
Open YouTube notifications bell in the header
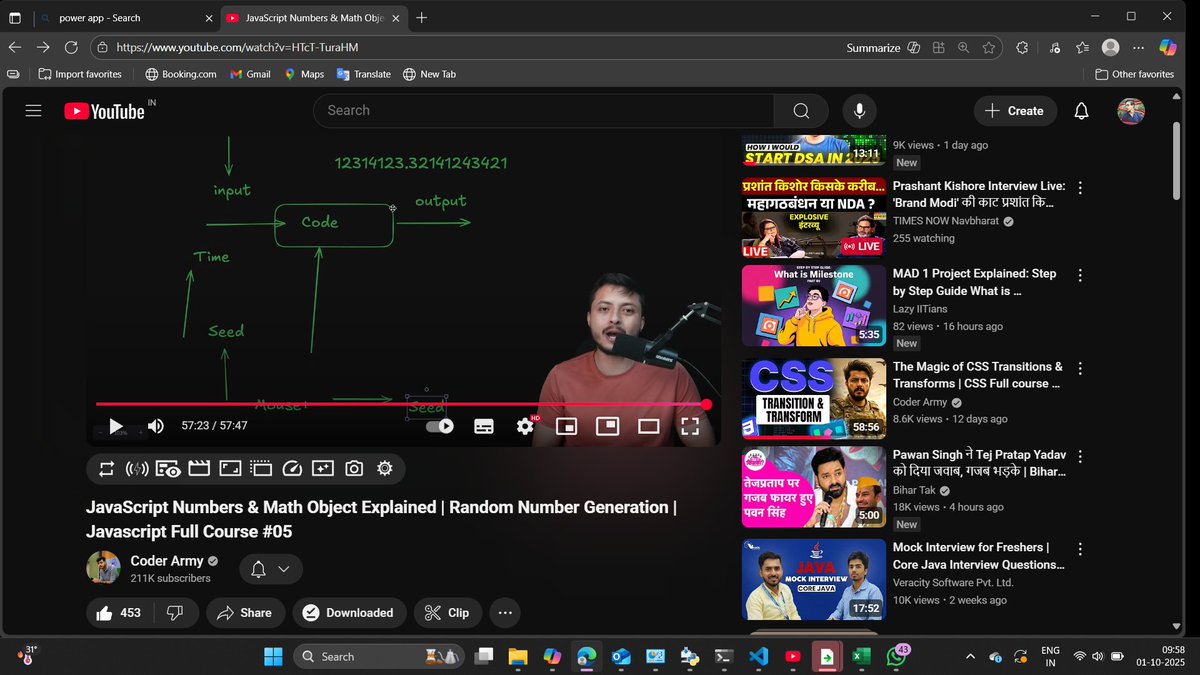point(1081,111)
